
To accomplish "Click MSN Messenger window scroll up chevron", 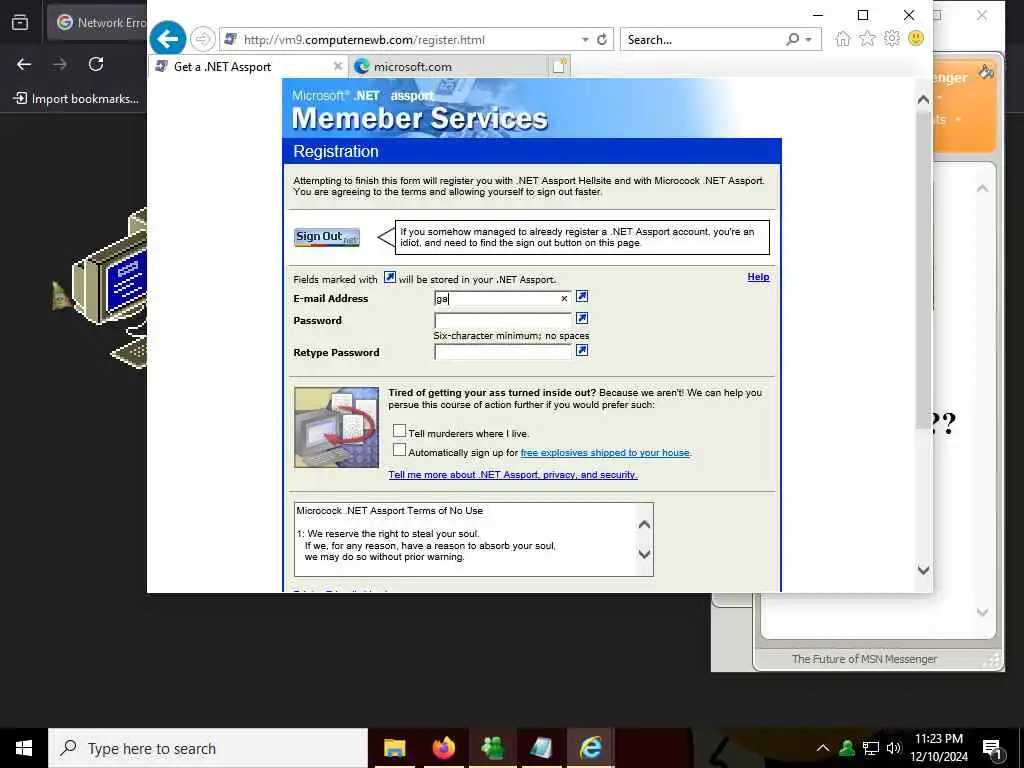I will coord(982,189).
